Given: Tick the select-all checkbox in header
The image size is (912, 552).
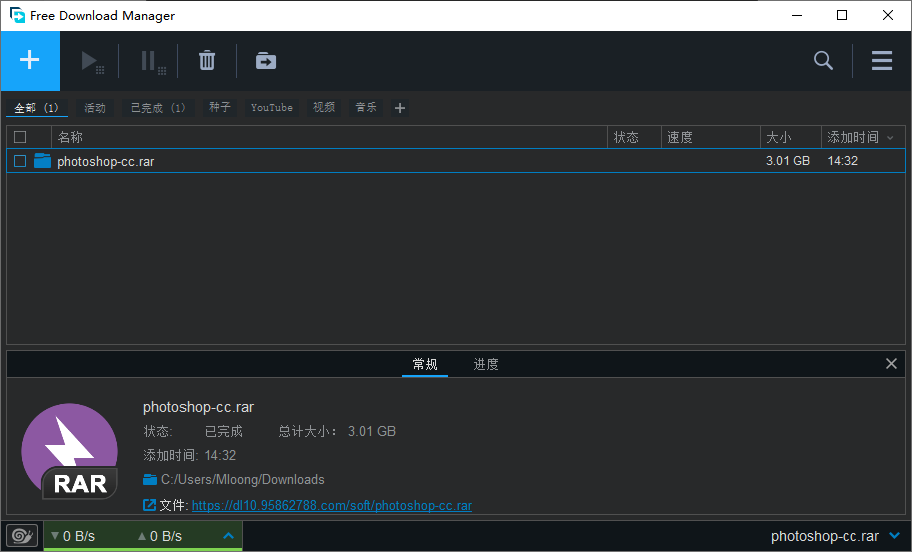Looking at the screenshot, I should 20,137.
